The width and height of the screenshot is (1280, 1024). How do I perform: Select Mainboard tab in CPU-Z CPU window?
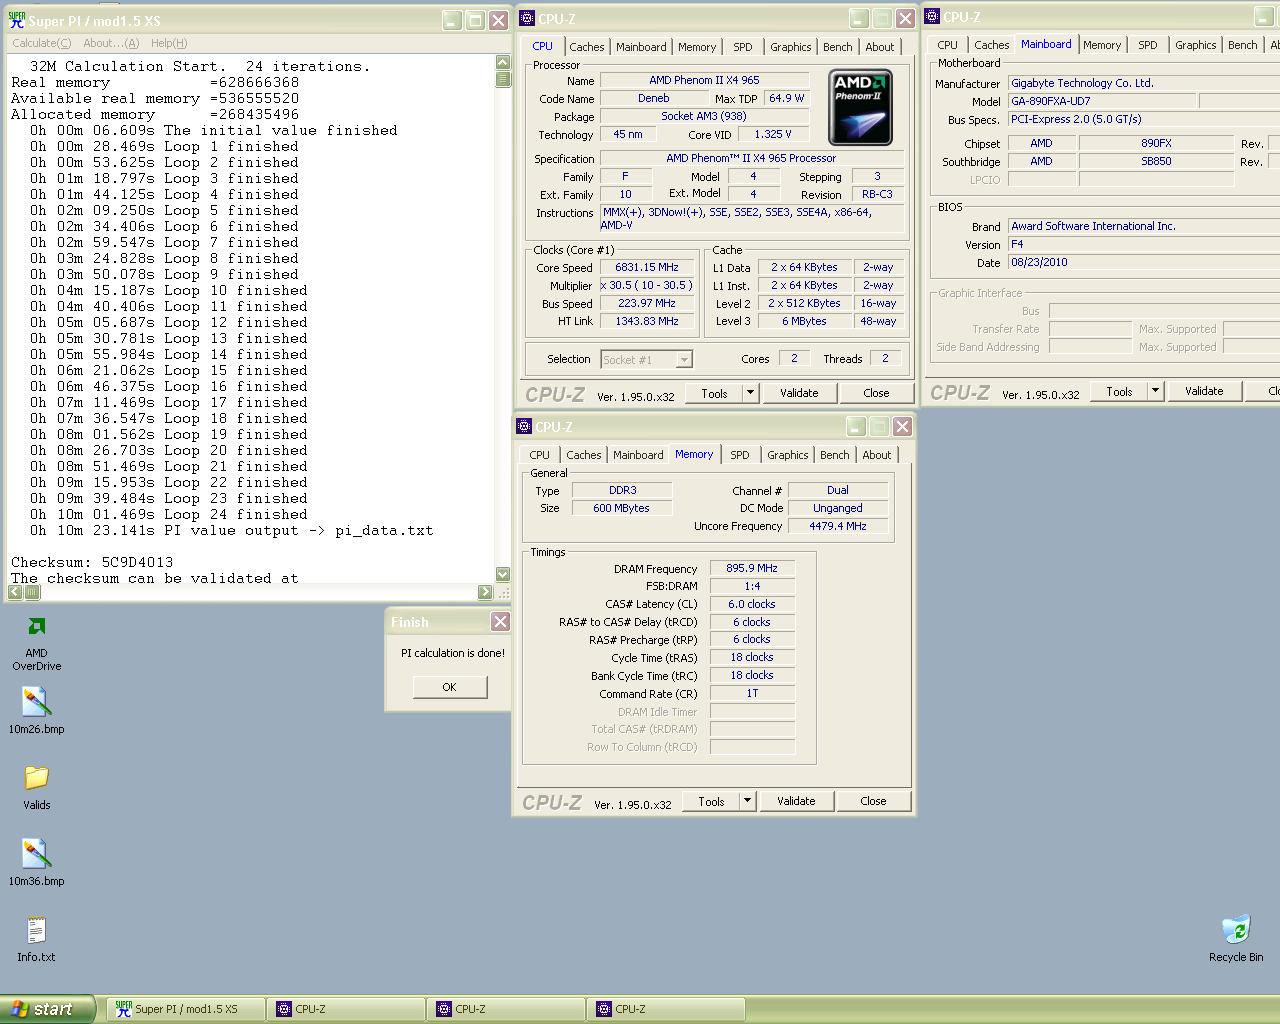(641, 47)
